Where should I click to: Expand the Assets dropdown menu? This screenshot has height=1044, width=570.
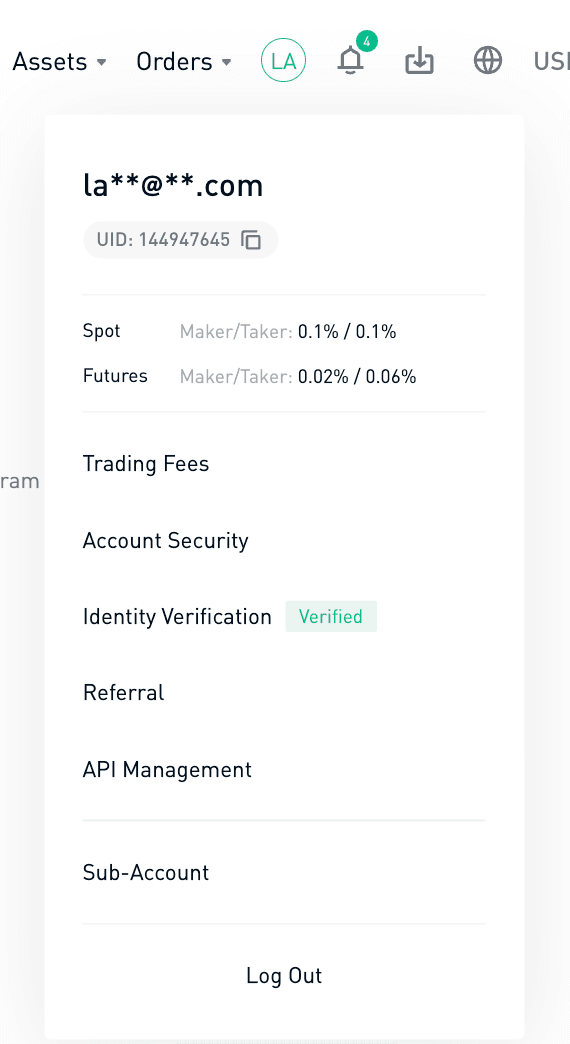[60, 61]
